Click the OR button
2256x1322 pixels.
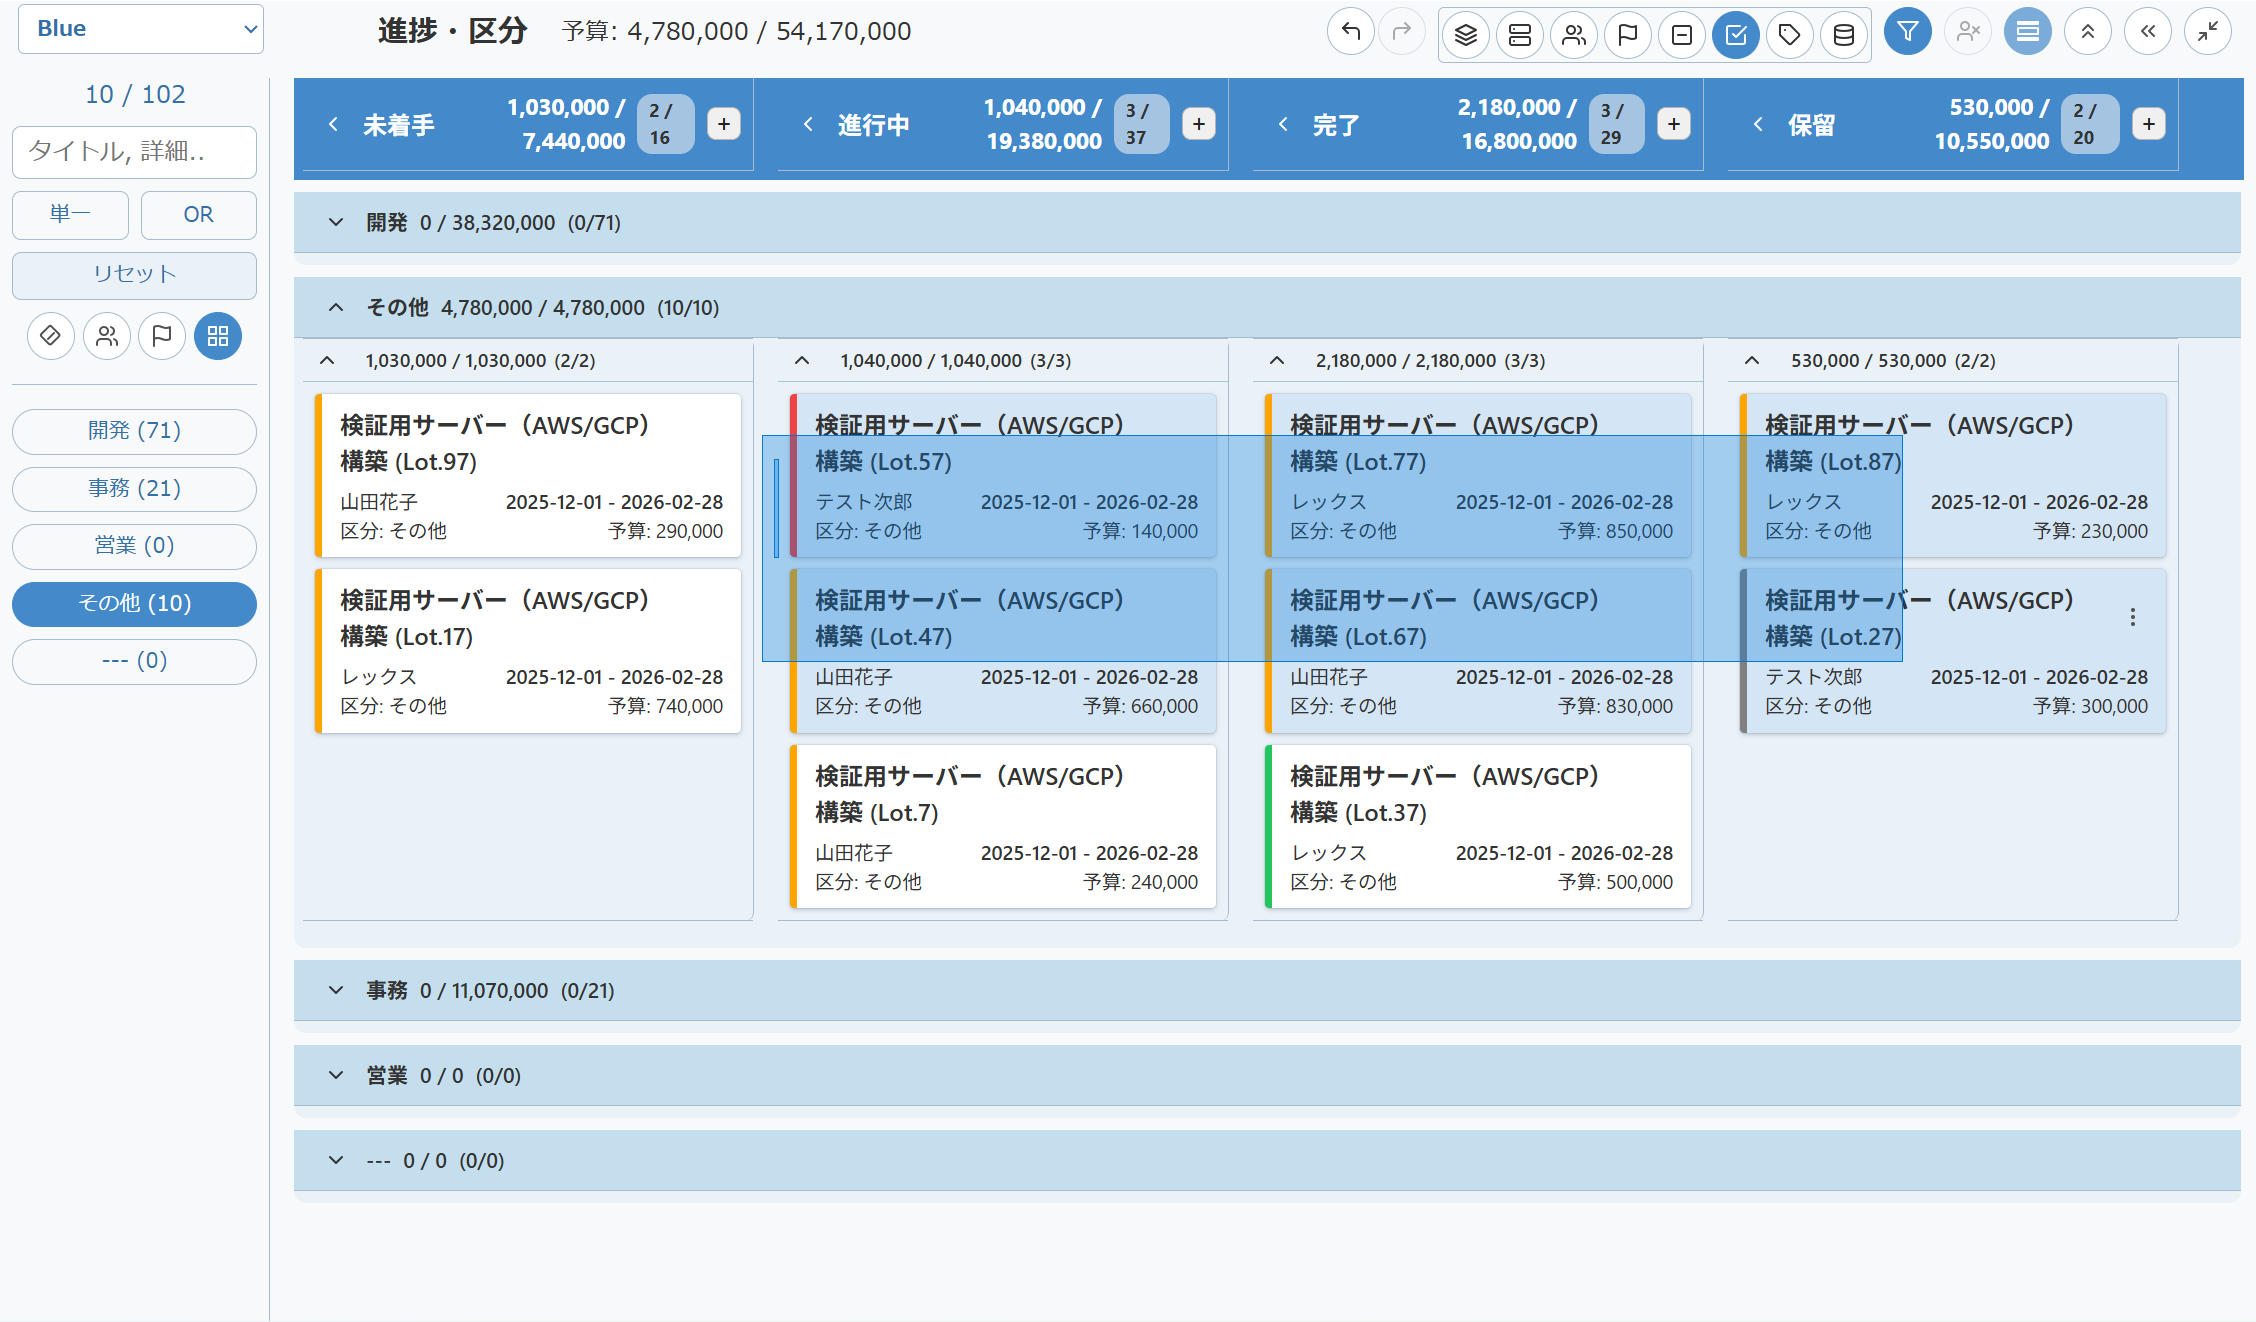198,214
